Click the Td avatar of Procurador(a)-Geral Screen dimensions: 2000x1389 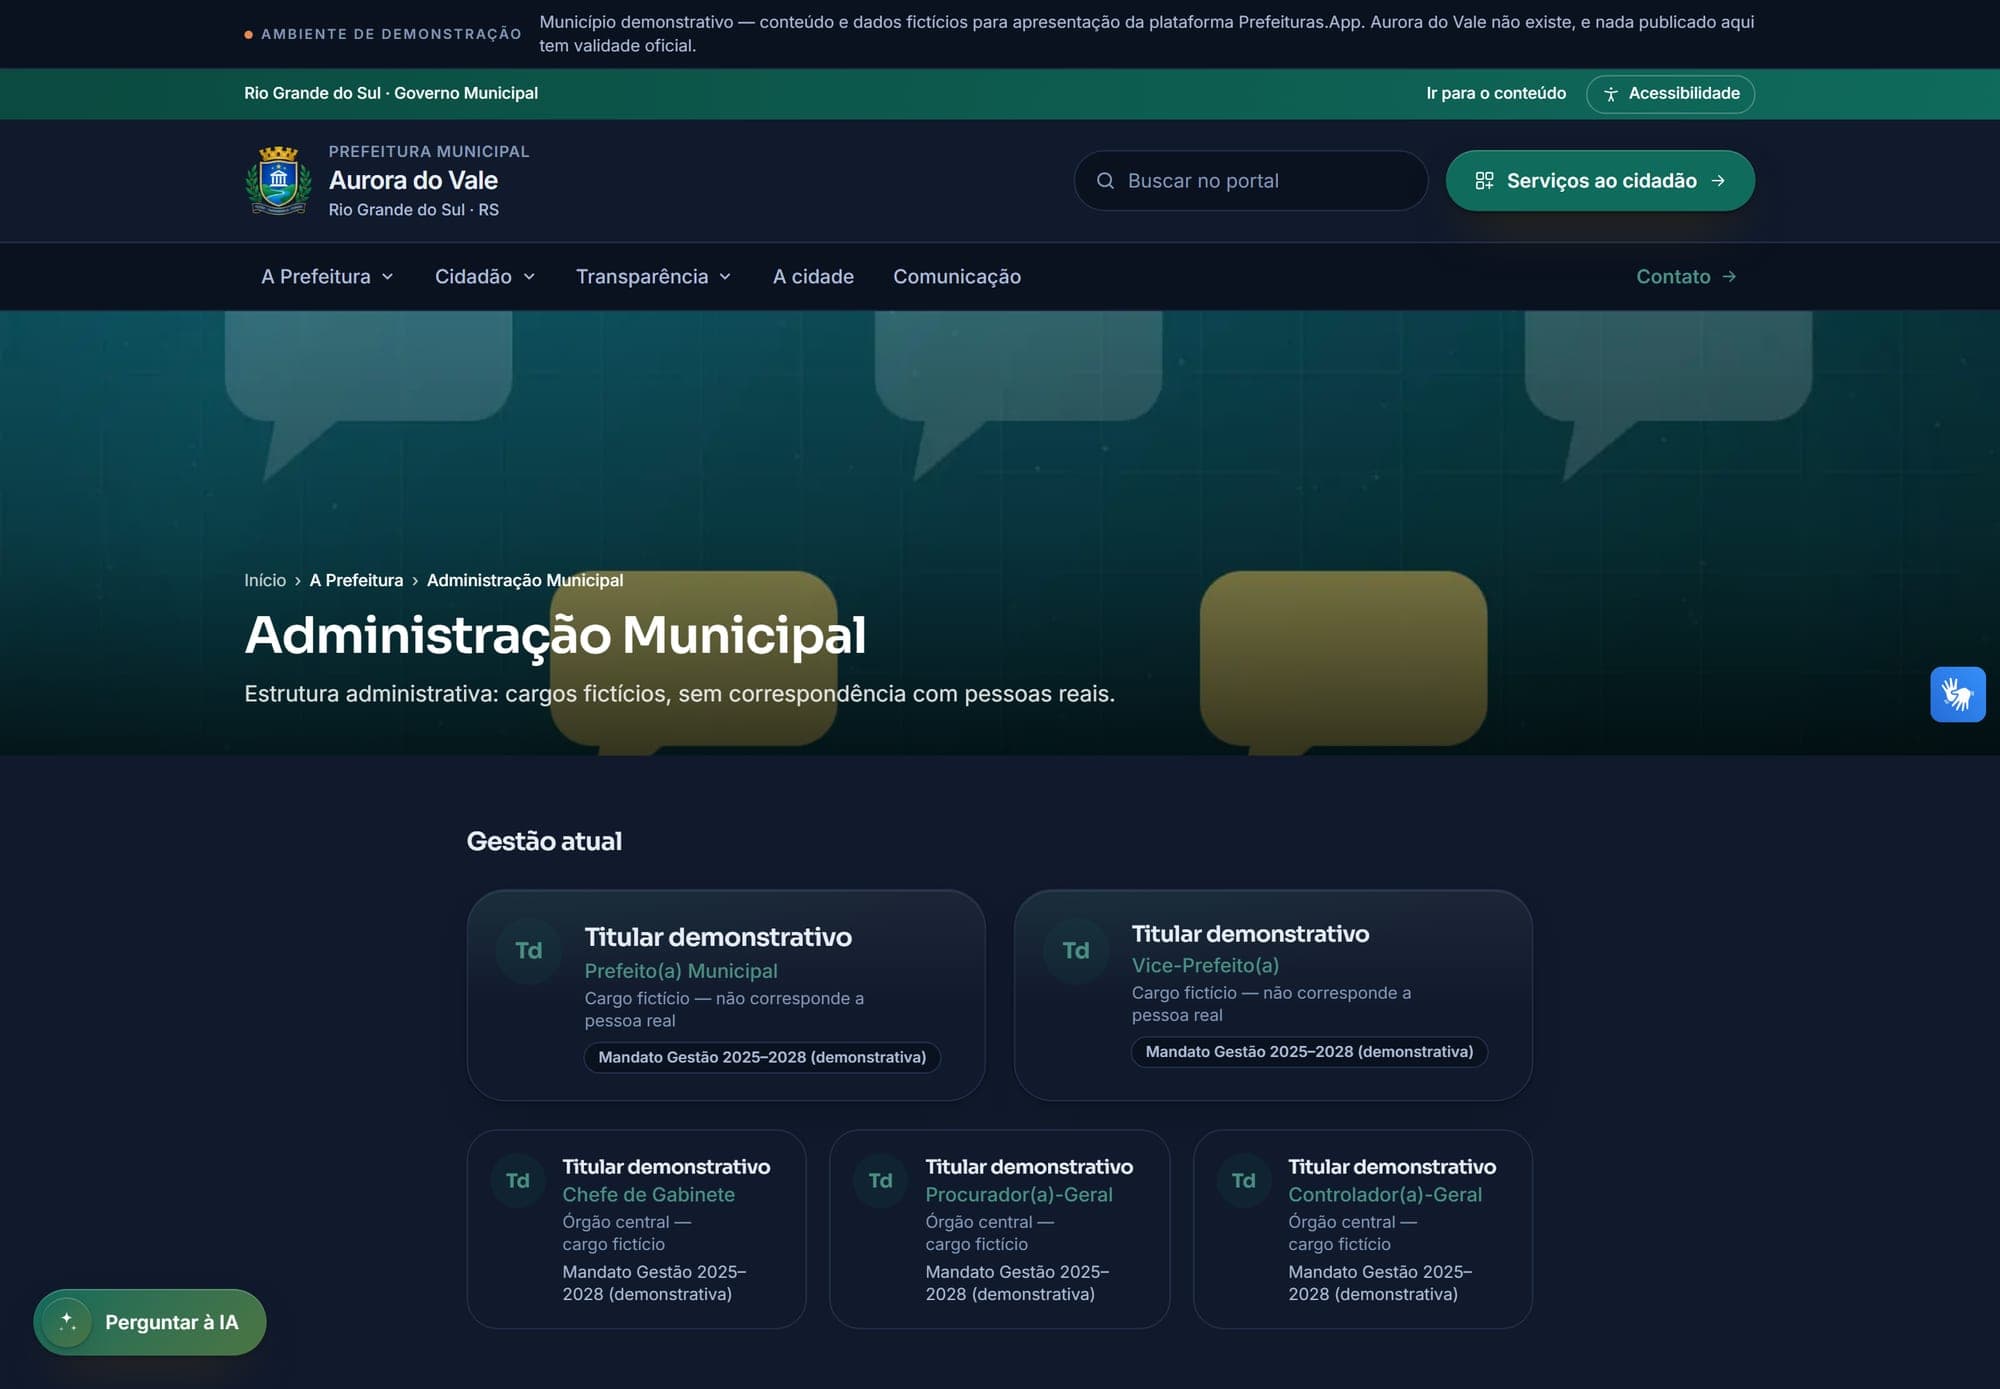click(x=880, y=1180)
